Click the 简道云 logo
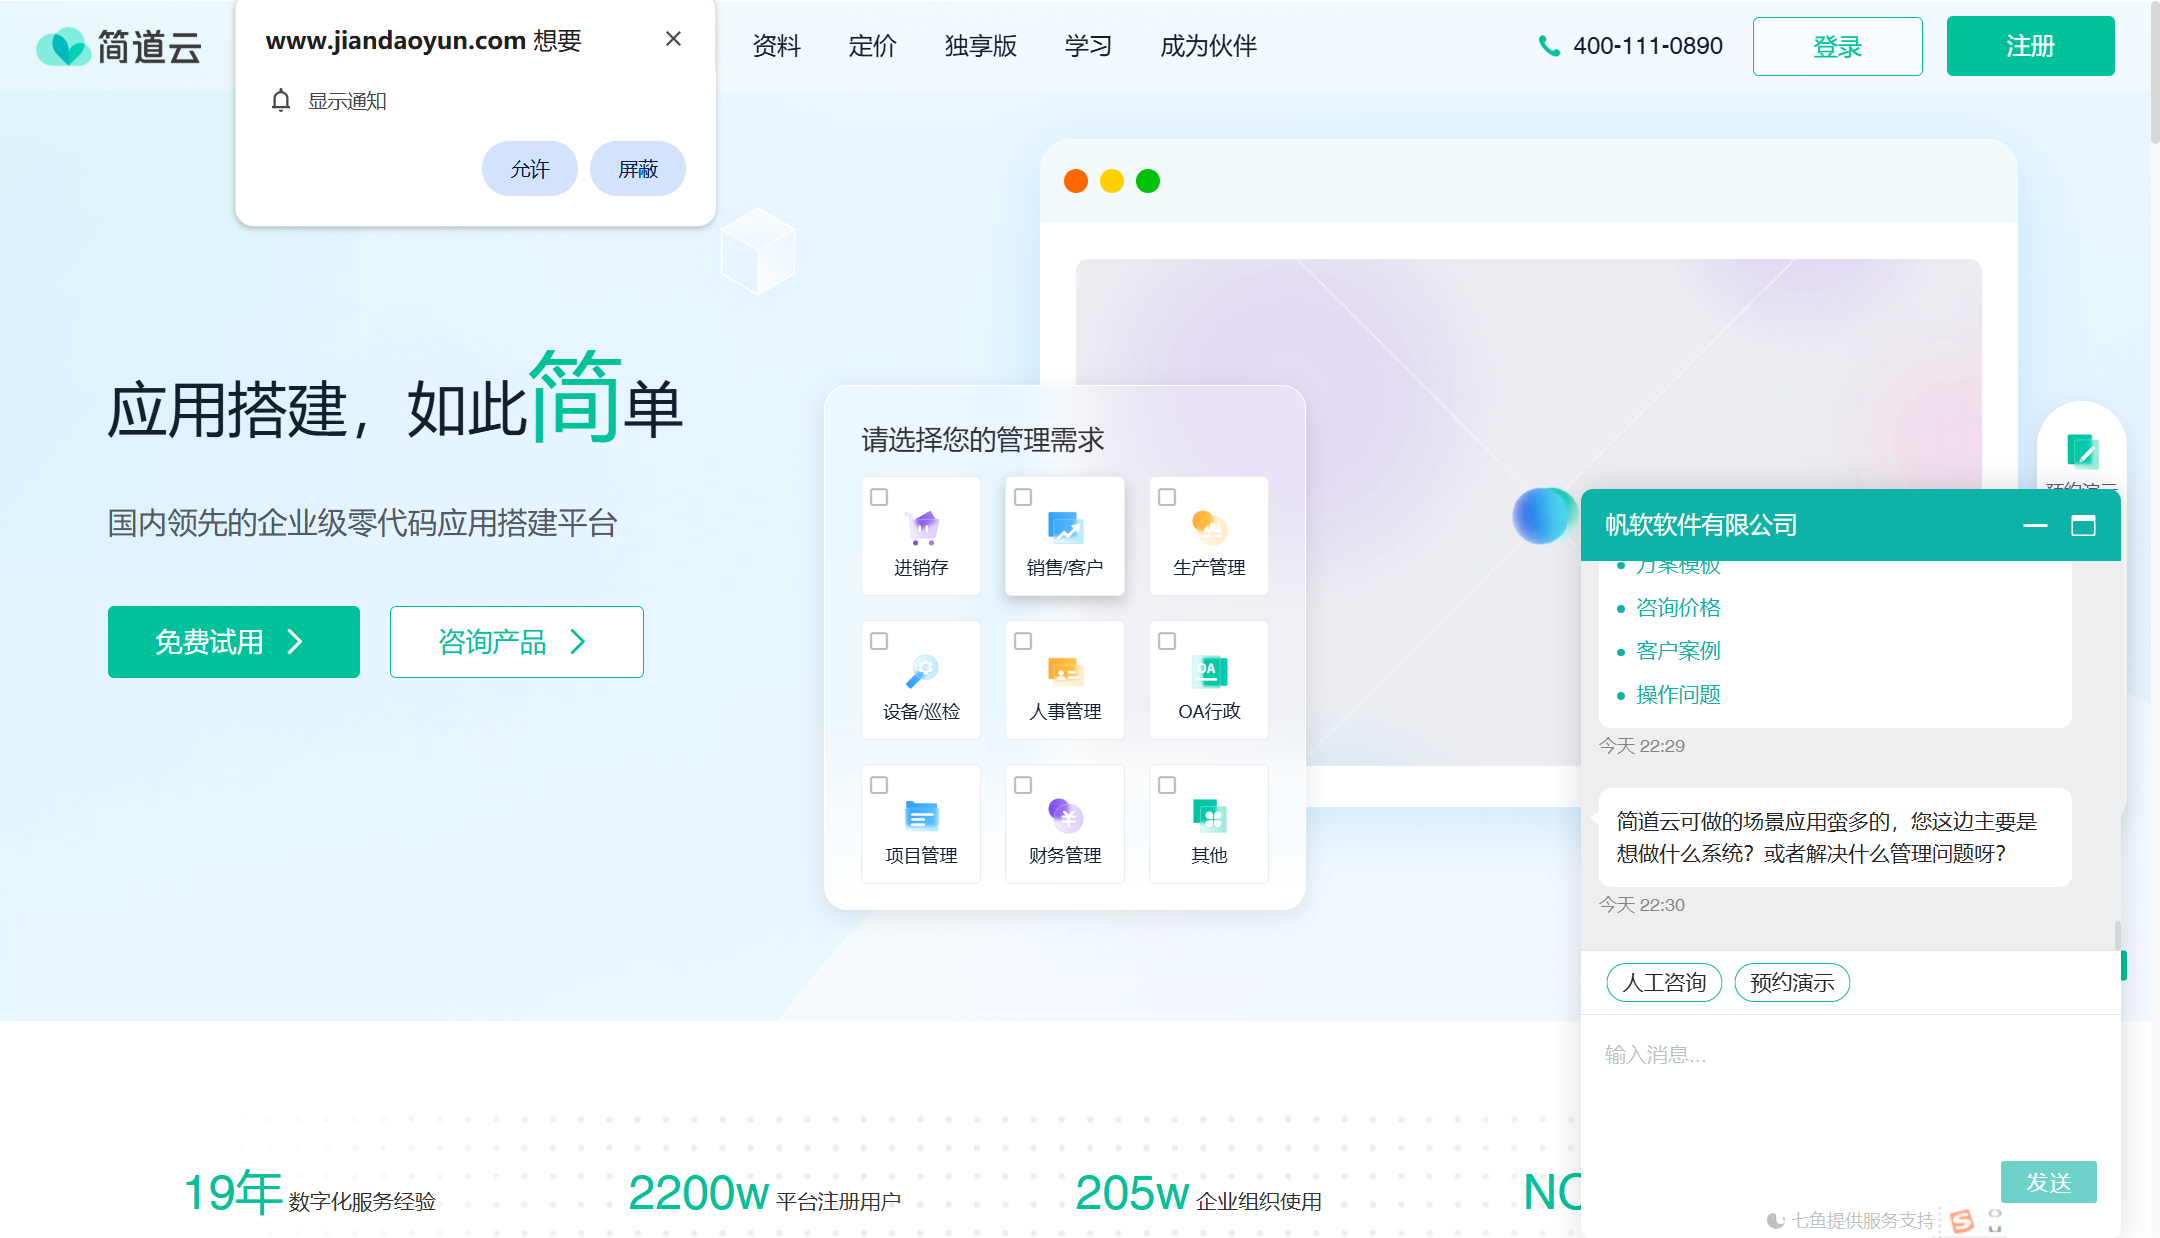The width and height of the screenshot is (2160, 1238). pos(119,46)
